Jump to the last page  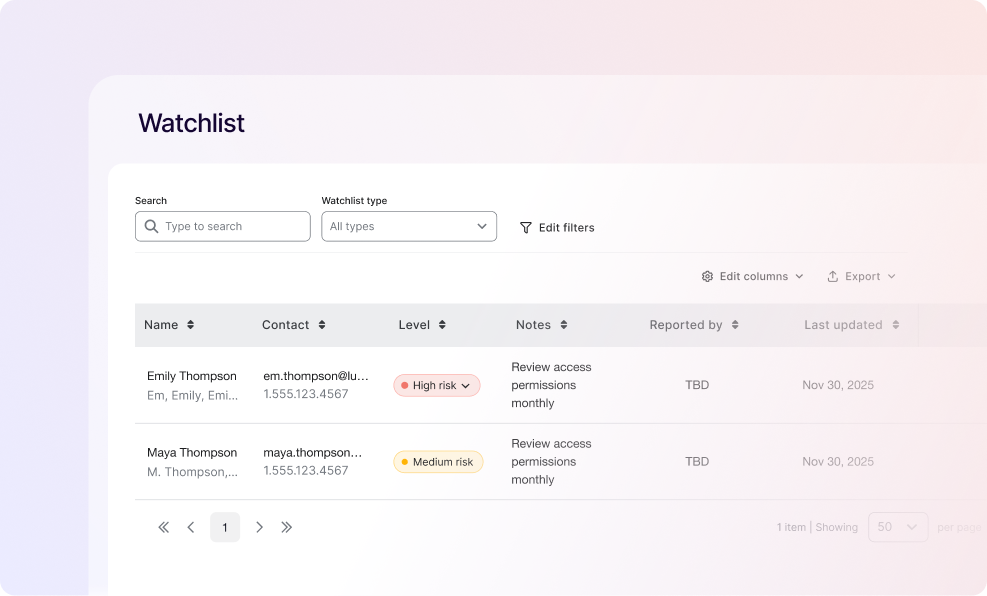(286, 527)
